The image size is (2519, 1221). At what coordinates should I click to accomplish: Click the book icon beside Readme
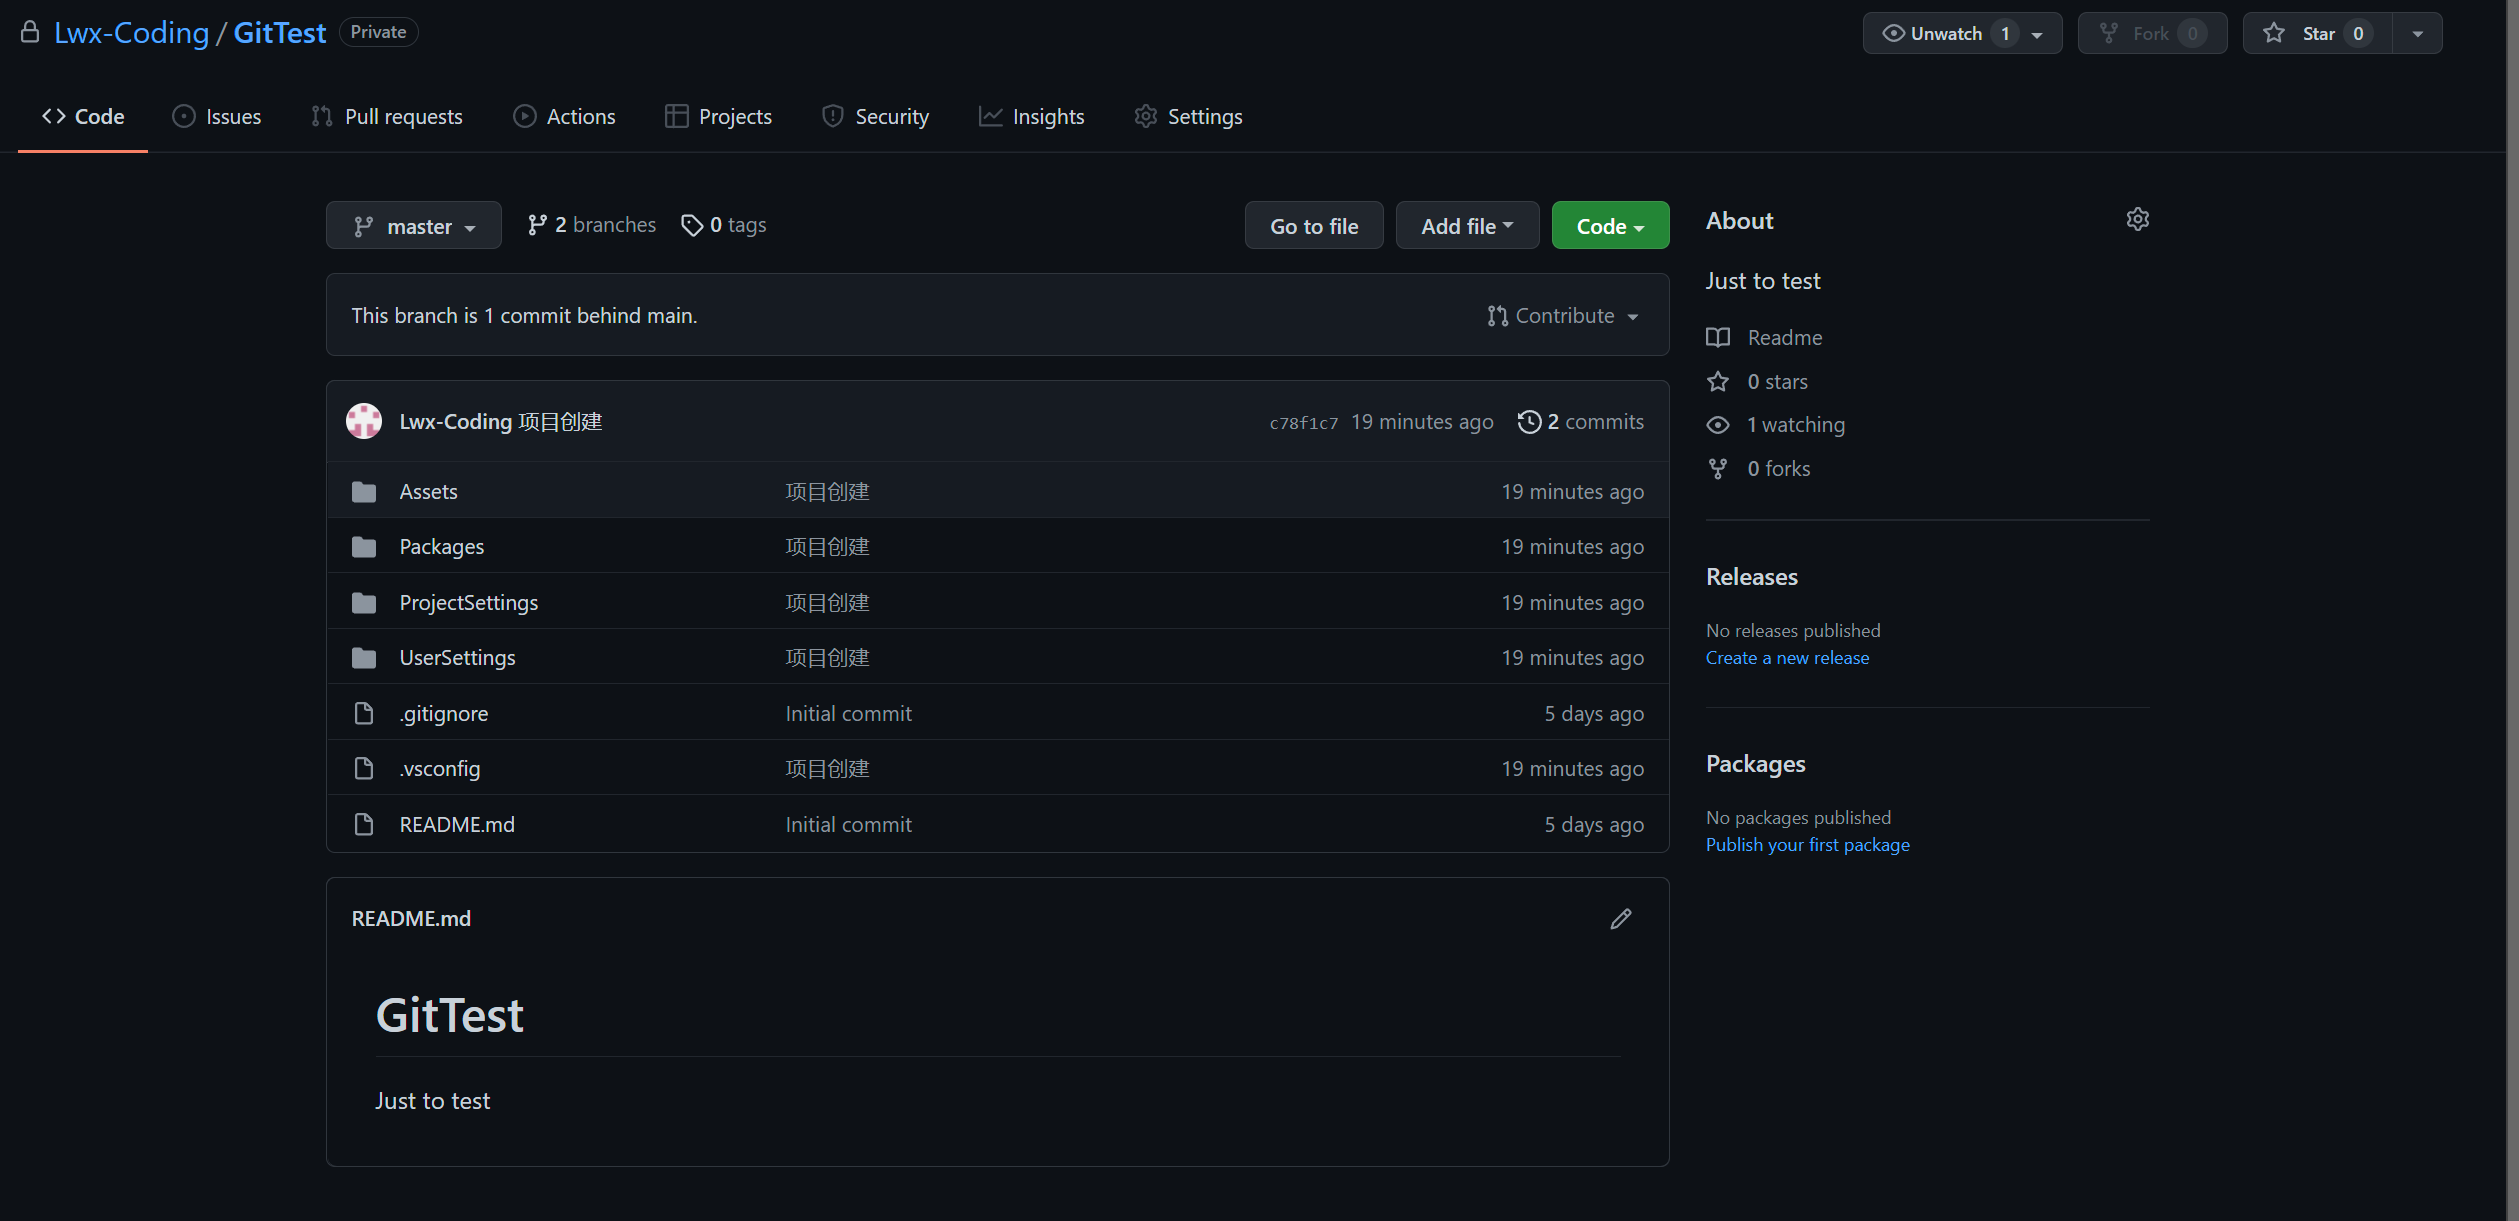tap(1718, 338)
